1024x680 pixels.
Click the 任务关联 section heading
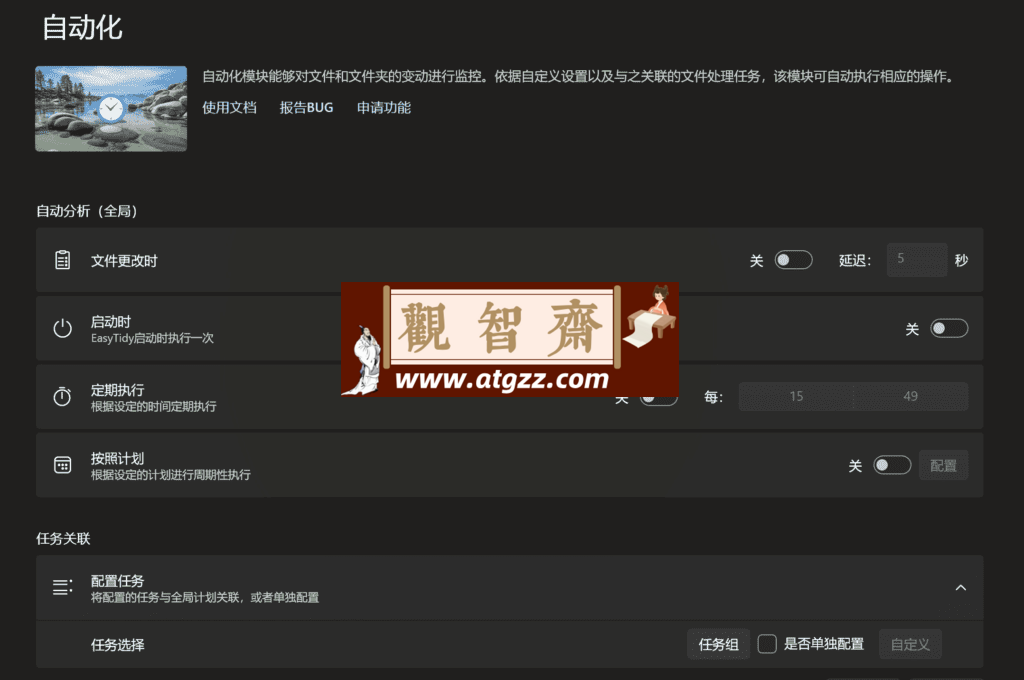(x=63, y=538)
